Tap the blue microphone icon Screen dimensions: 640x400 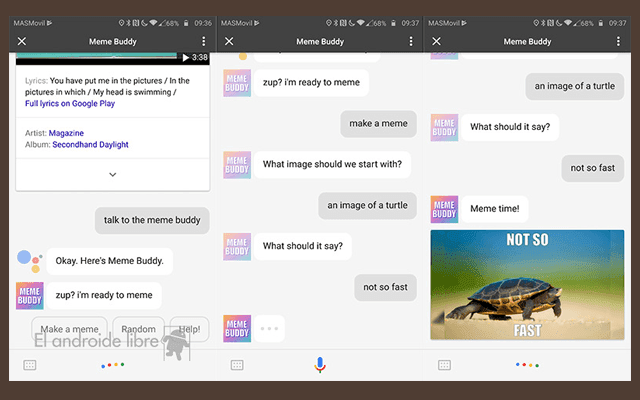click(319, 365)
